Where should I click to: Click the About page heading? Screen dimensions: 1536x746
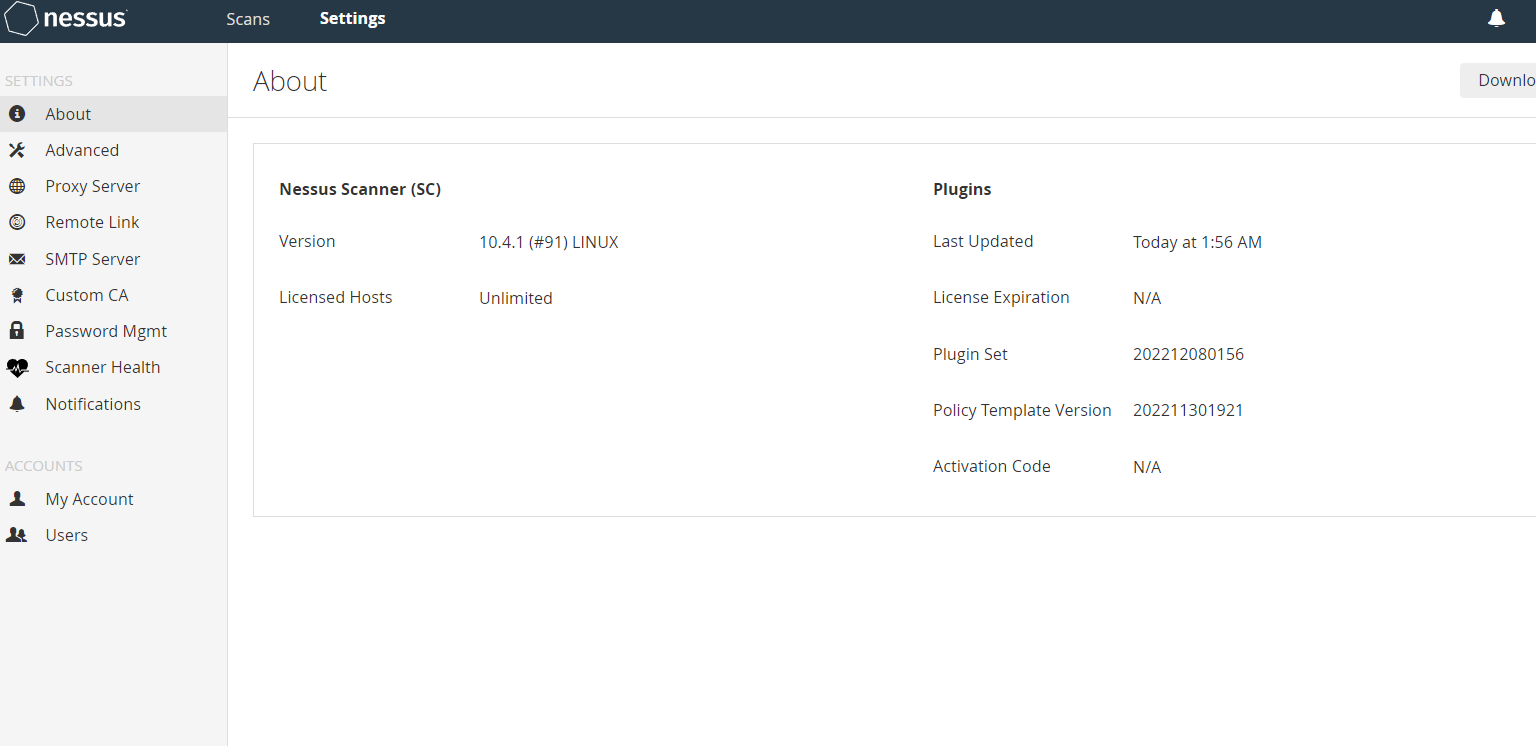pyautogui.click(x=290, y=81)
